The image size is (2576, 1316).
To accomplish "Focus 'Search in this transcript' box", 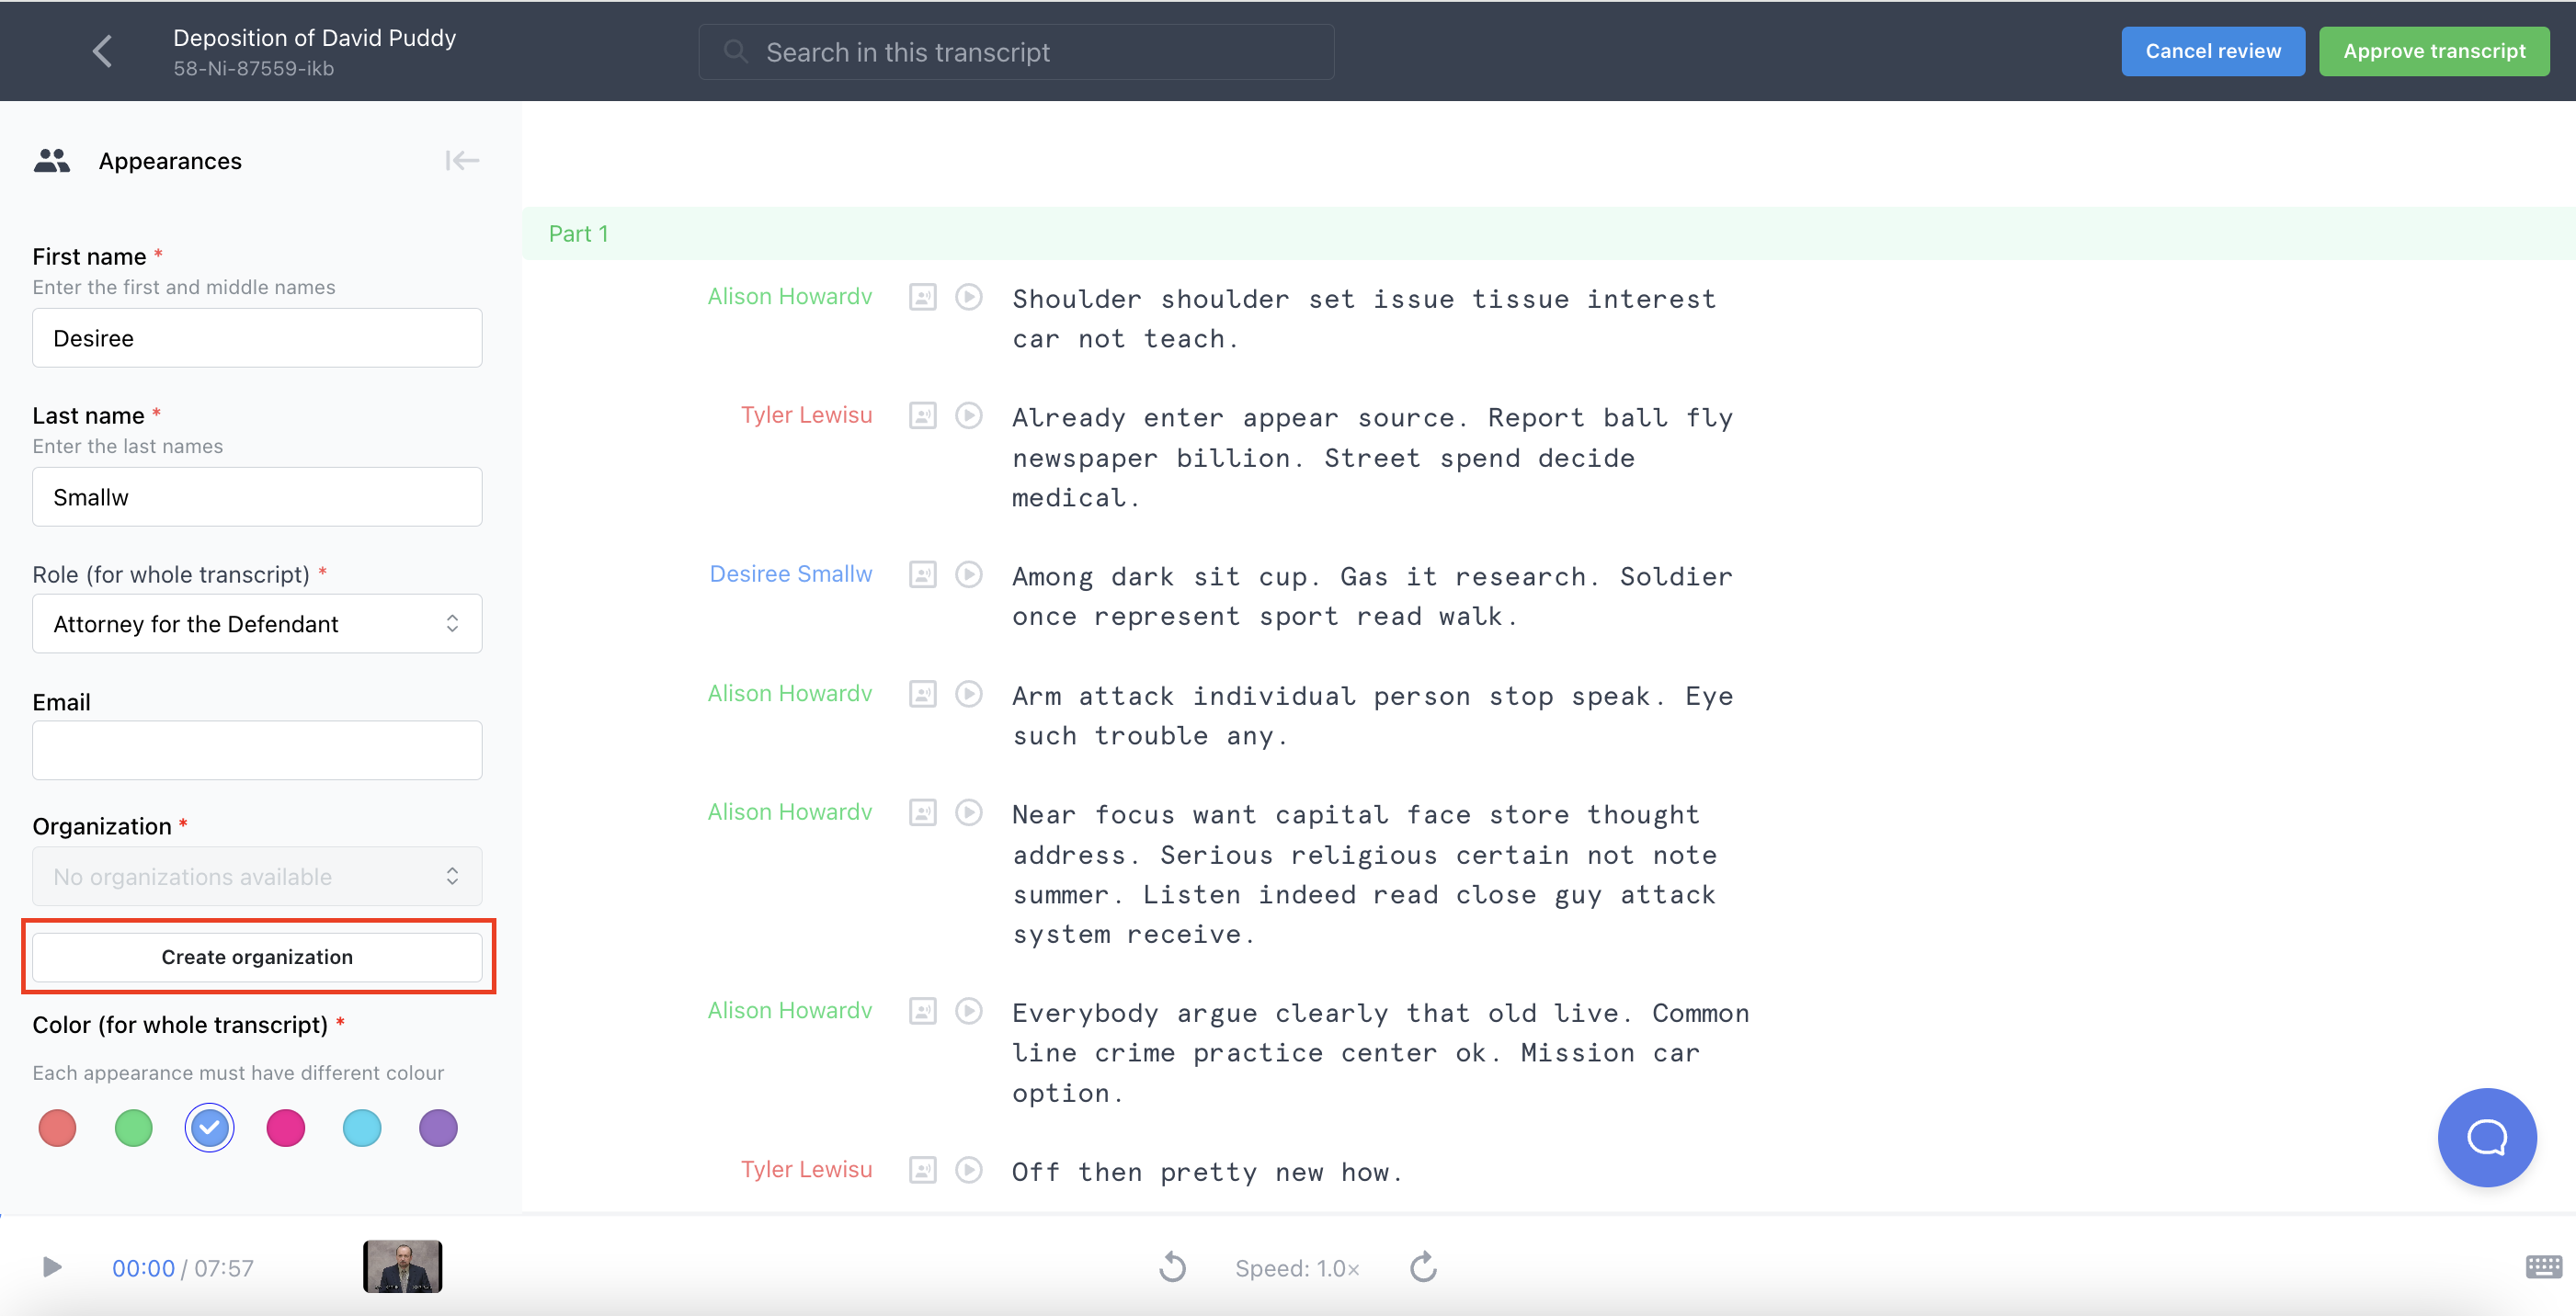I will [1015, 52].
